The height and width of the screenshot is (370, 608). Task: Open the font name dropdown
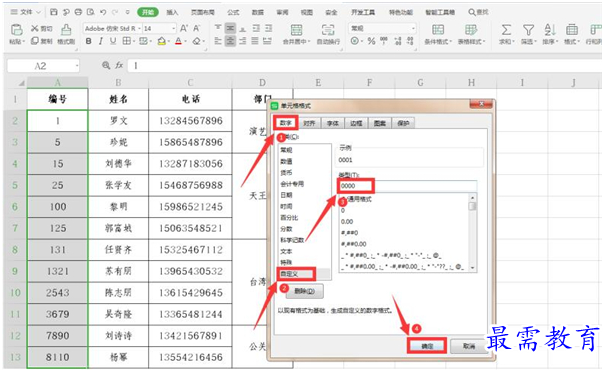[x=139, y=28]
